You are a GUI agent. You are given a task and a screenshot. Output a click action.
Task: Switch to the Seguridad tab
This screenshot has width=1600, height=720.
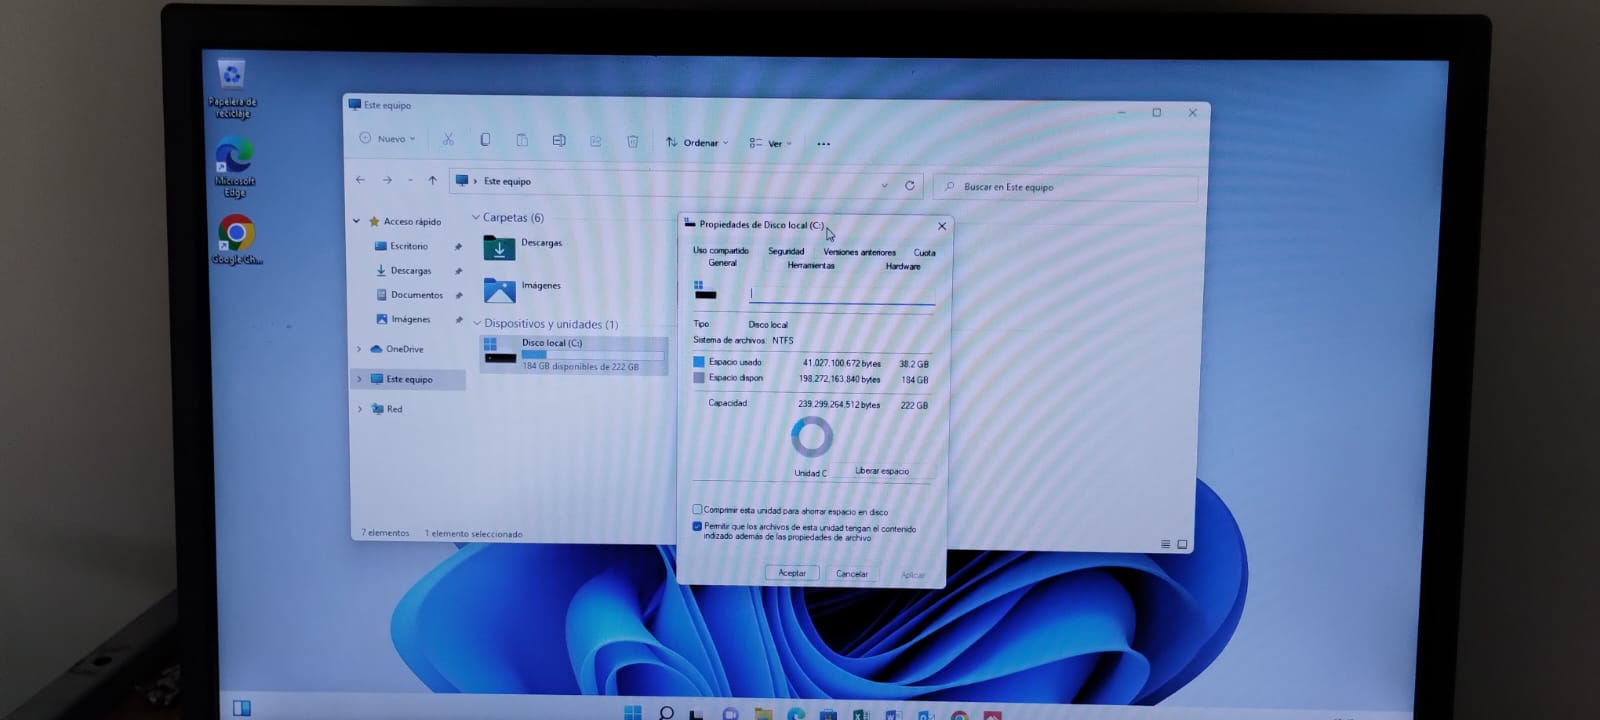tap(786, 251)
